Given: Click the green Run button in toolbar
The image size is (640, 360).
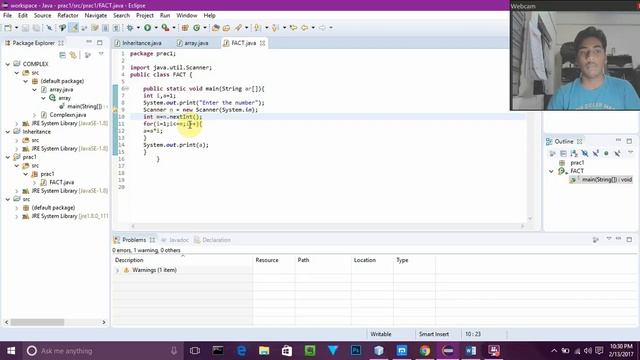Looking at the screenshot, I should (x=147, y=28).
